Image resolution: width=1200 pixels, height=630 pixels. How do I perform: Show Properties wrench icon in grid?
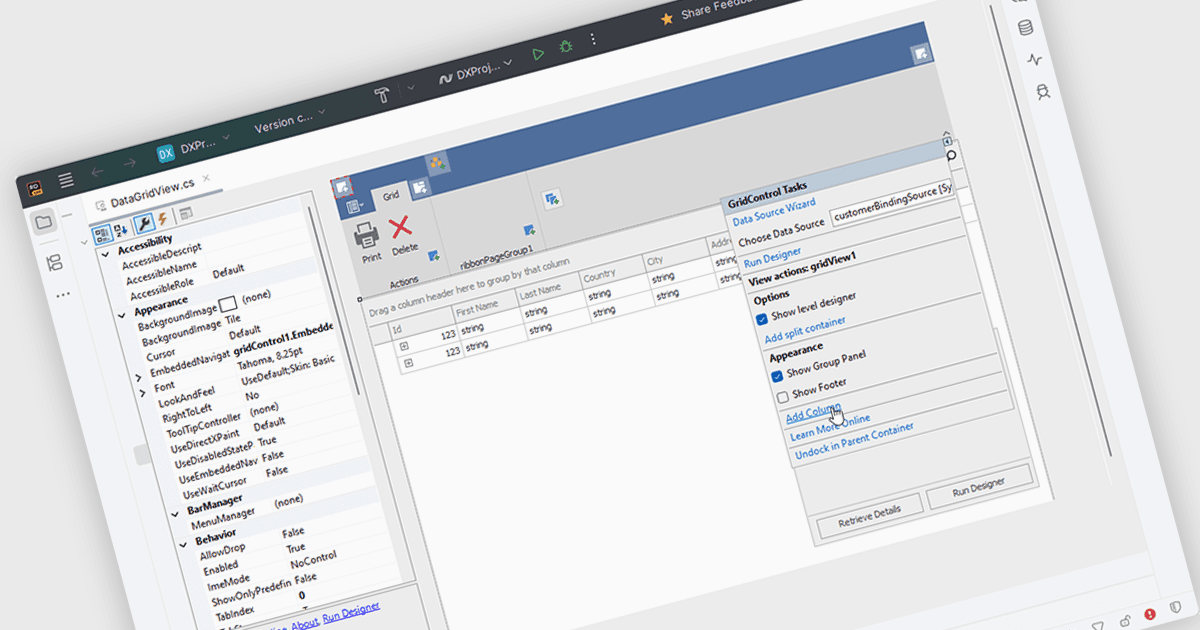pos(143,223)
